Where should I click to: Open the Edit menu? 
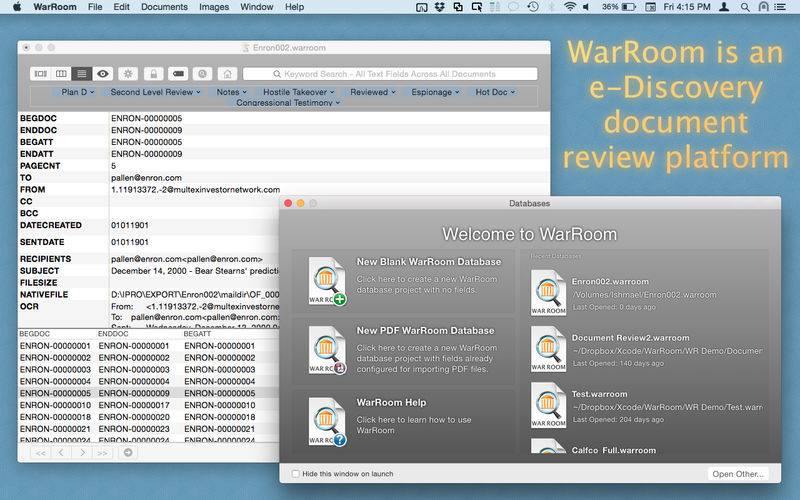121,7
